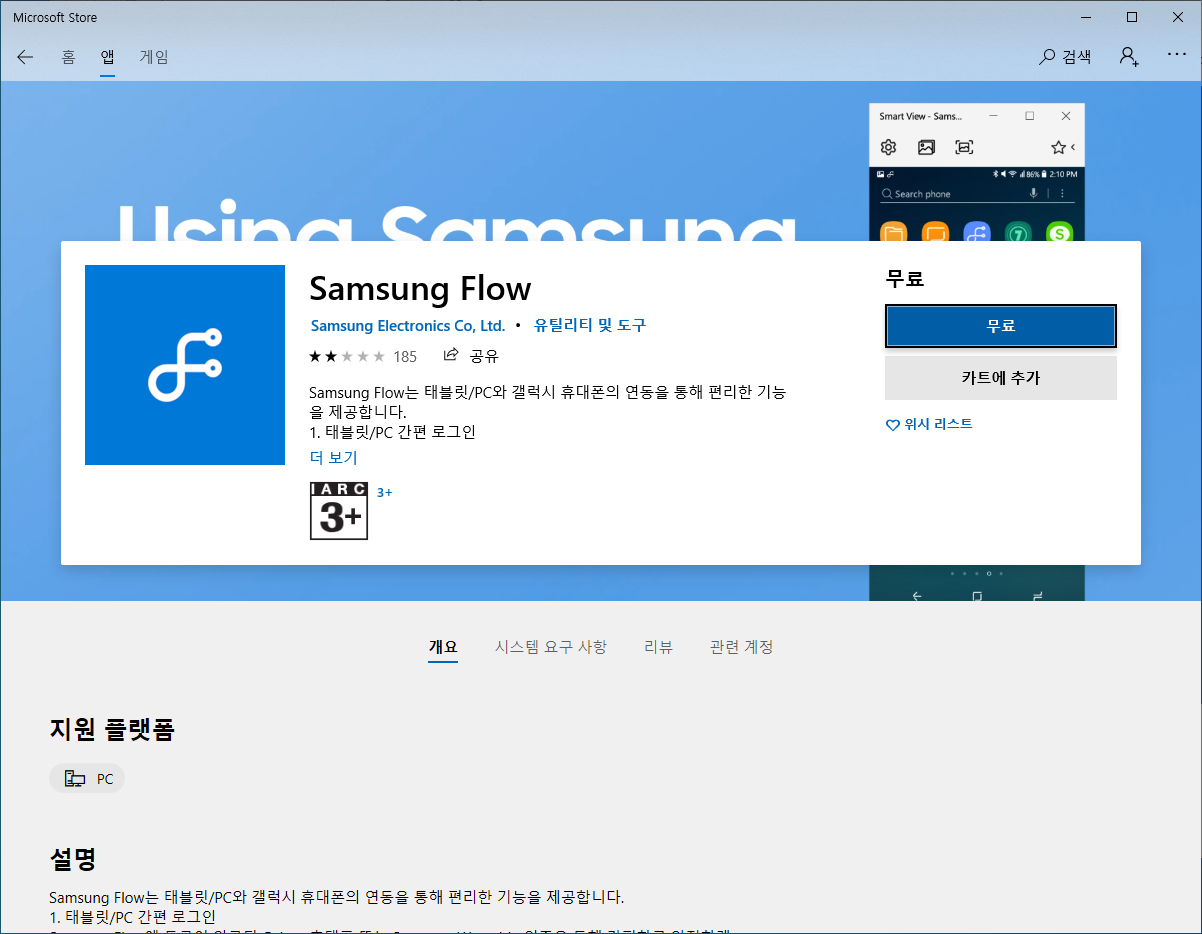
Task: Click the Smart View image icon
Action: (x=926, y=148)
